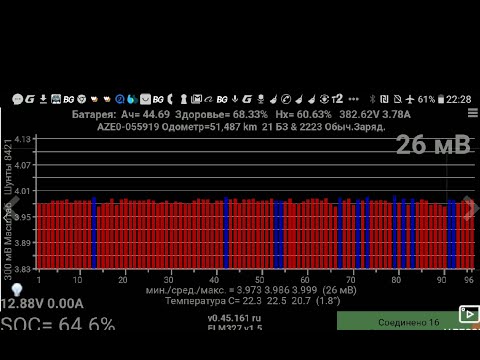This screenshot has width=480, height=360.
Task: Tap the 'v0.45.161 ru' version text
Action: pyautogui.click(x=234, y=318)
